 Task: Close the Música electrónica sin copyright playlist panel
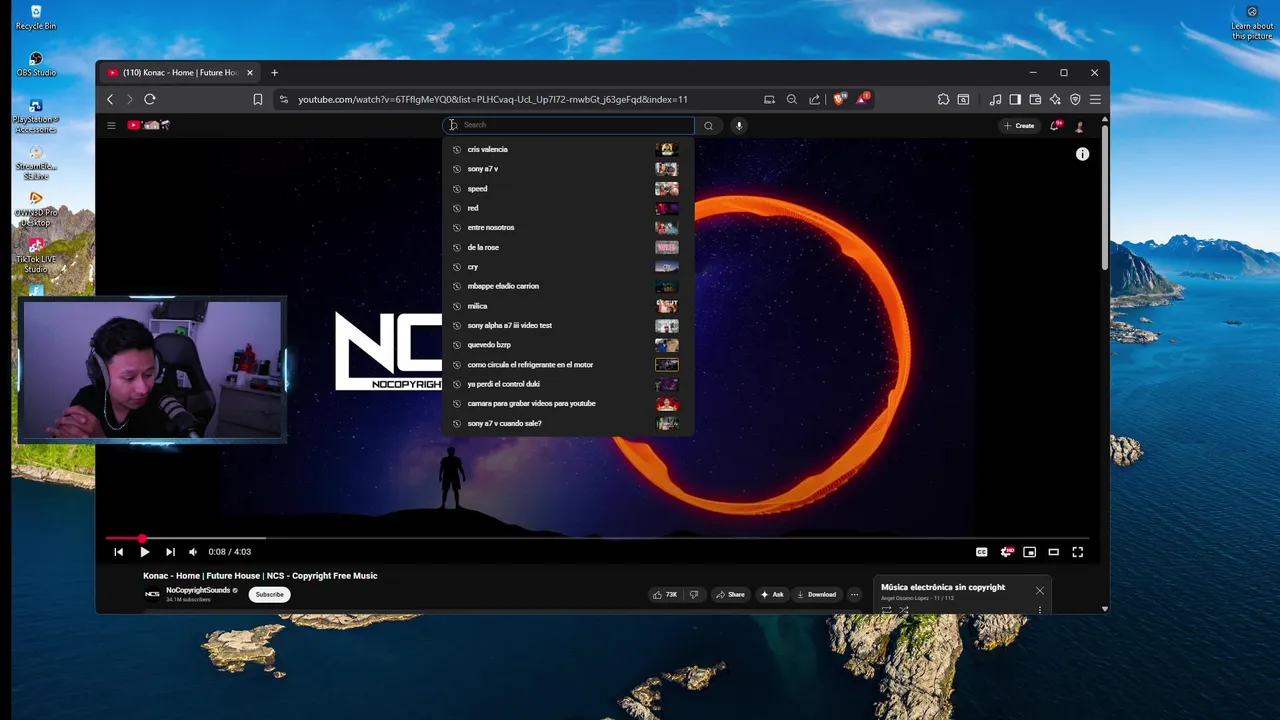[1040, 590]
